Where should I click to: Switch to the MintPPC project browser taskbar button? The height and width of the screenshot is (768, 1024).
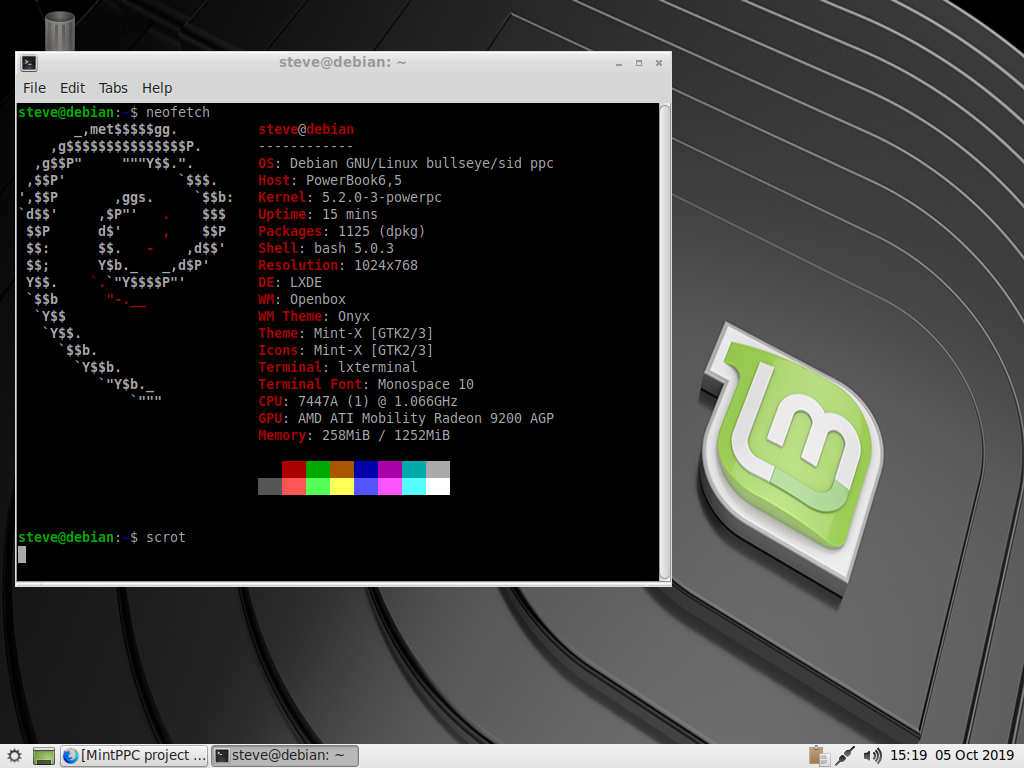pos(135,756)
